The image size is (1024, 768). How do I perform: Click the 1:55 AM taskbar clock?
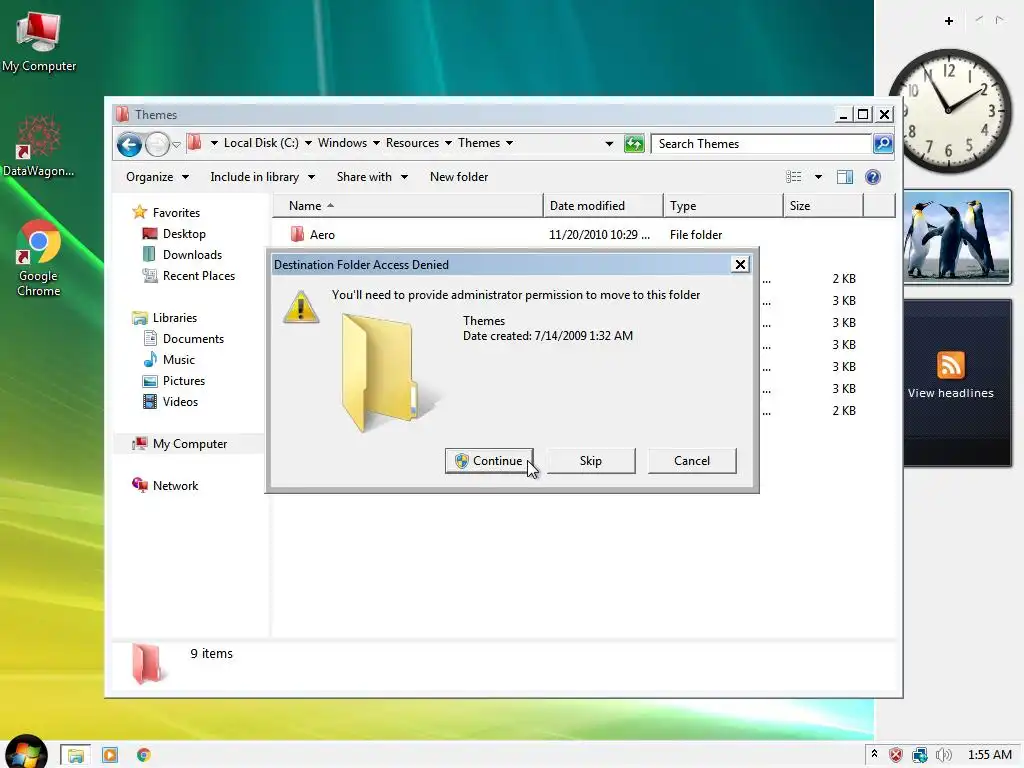pyautogui.click(x=989, y=755)
